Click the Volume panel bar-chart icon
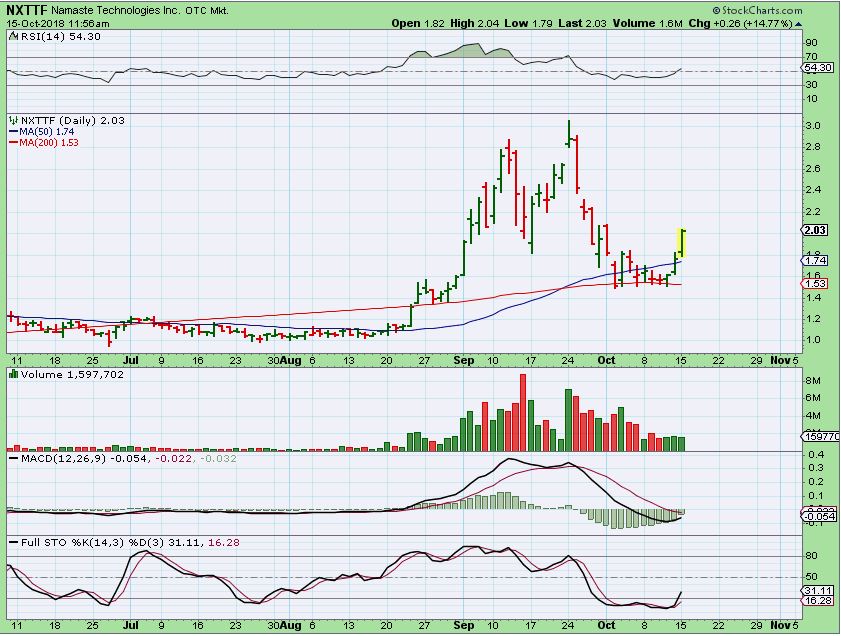This screenshot has width=841, height=636. pos(14,374)
